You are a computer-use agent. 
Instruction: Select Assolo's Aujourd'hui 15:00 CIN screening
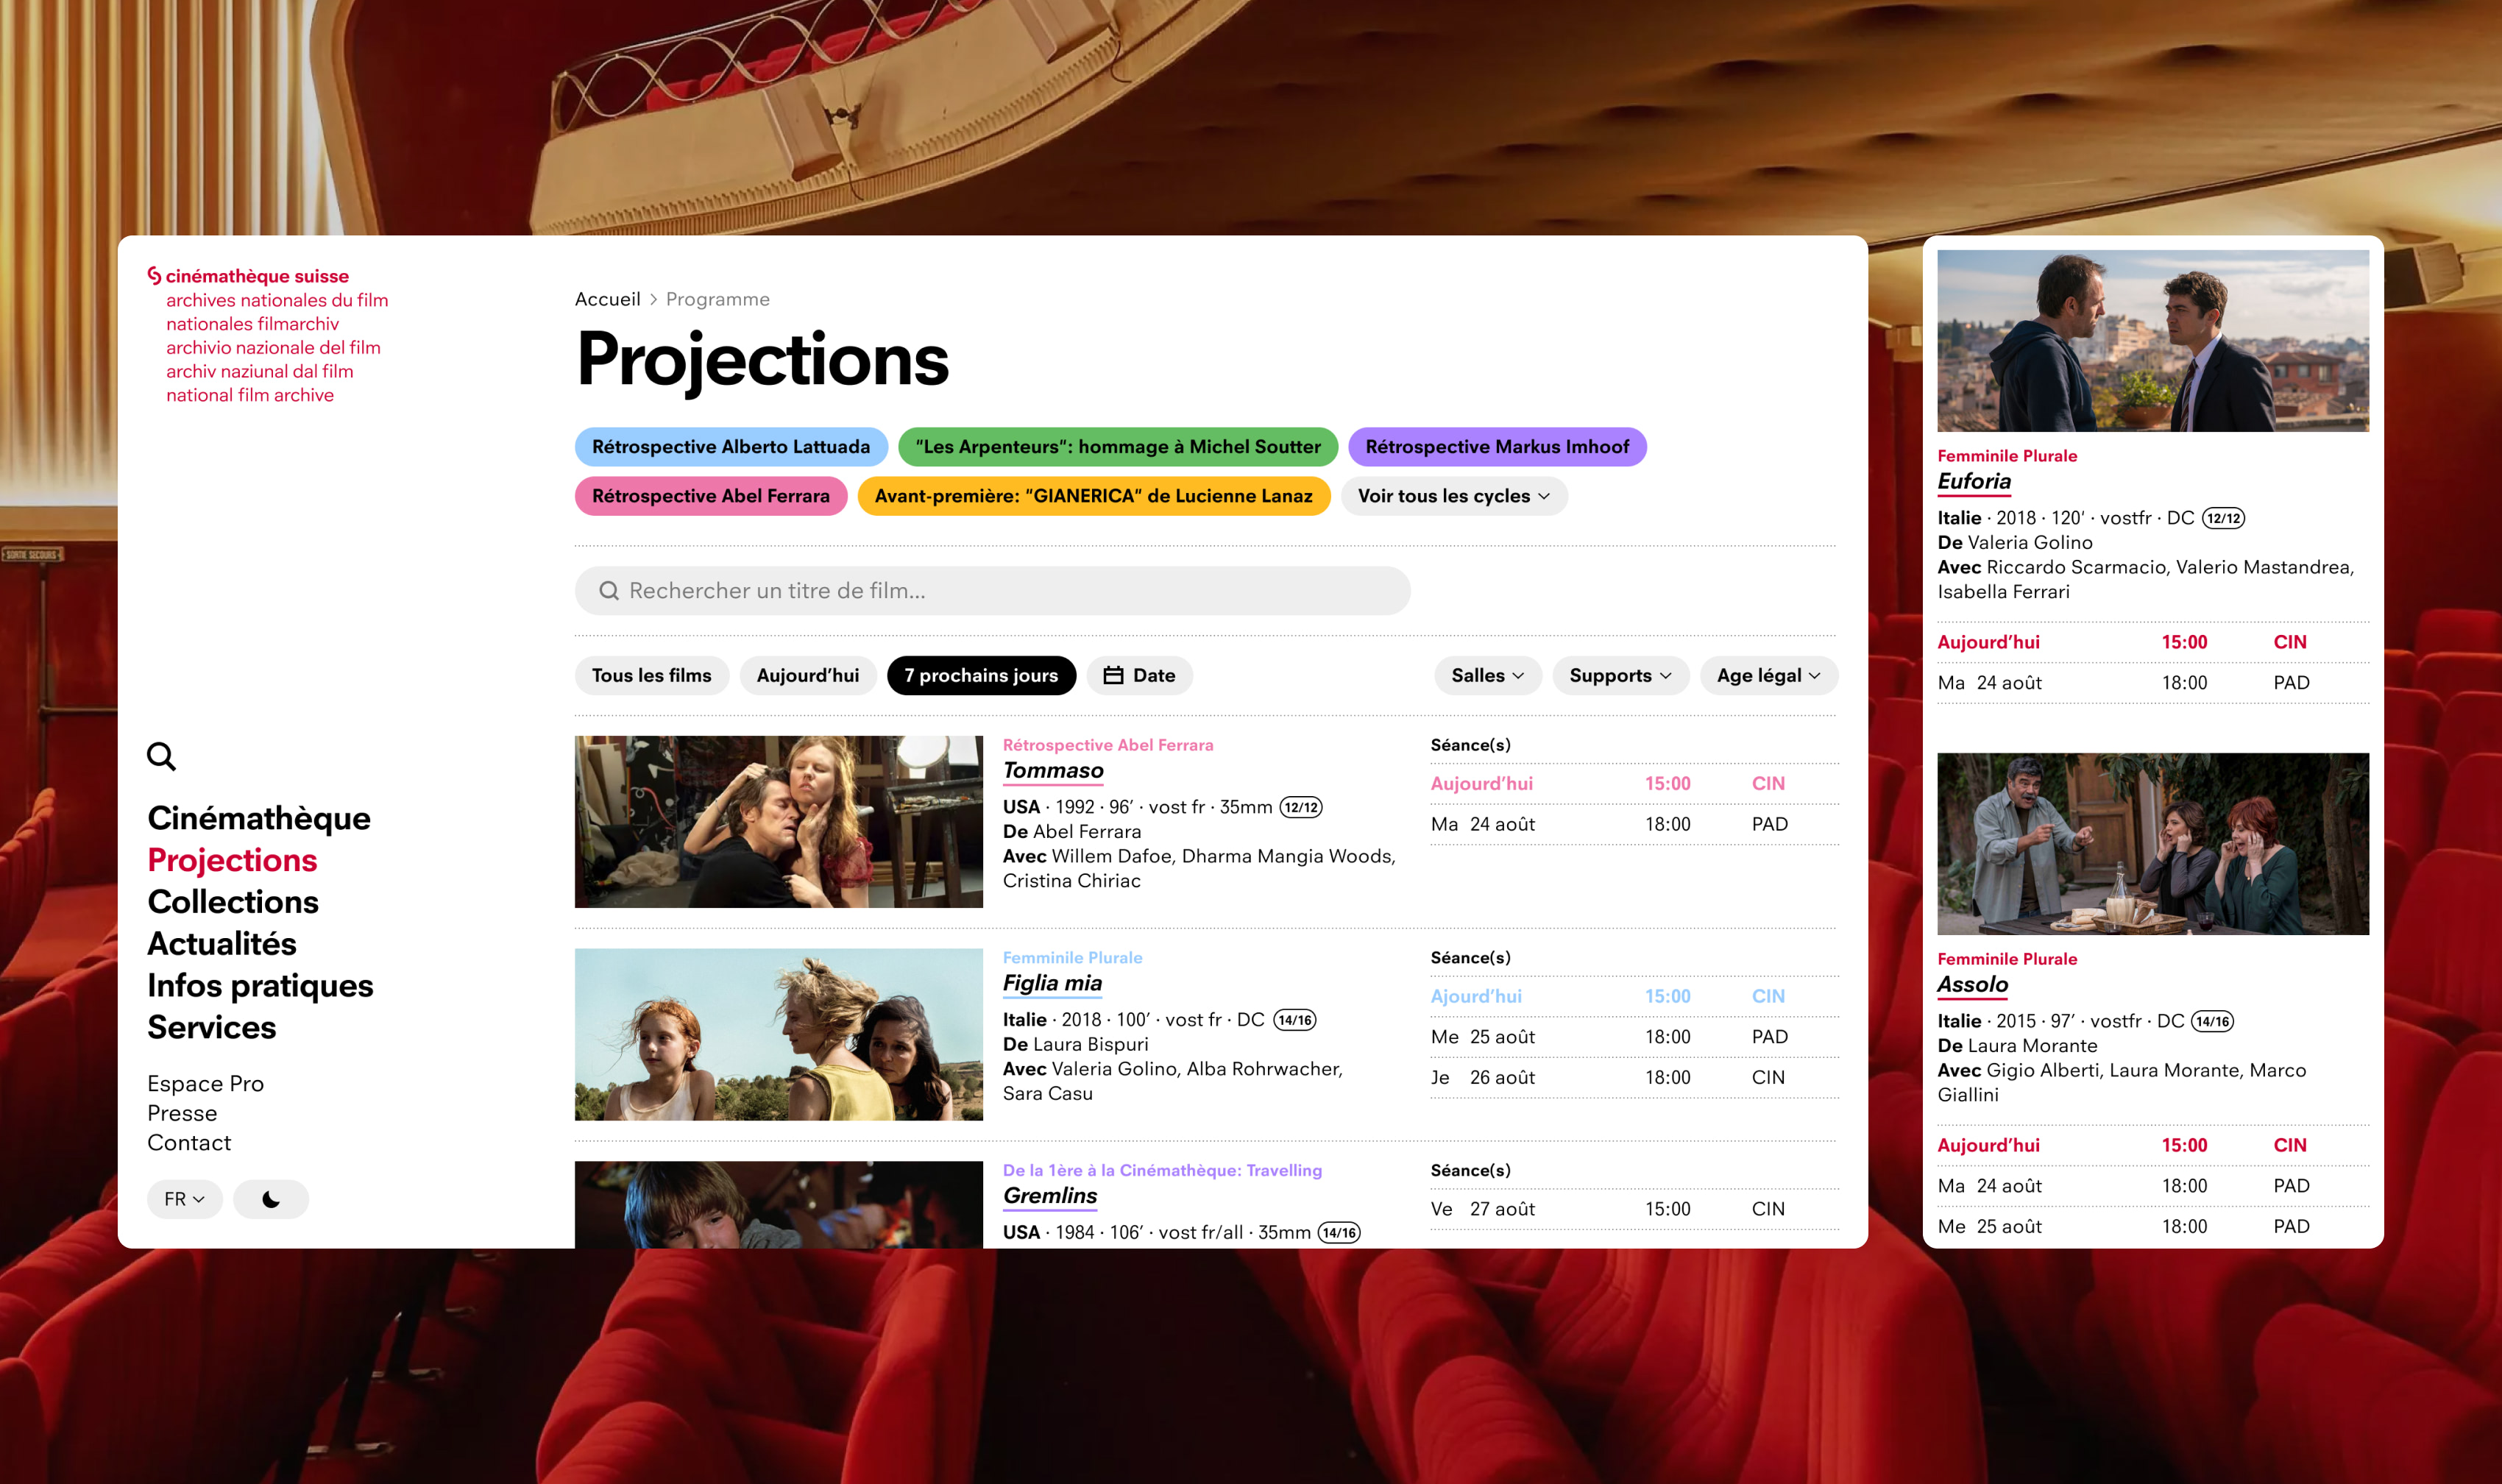[x=2152, y=1146]
